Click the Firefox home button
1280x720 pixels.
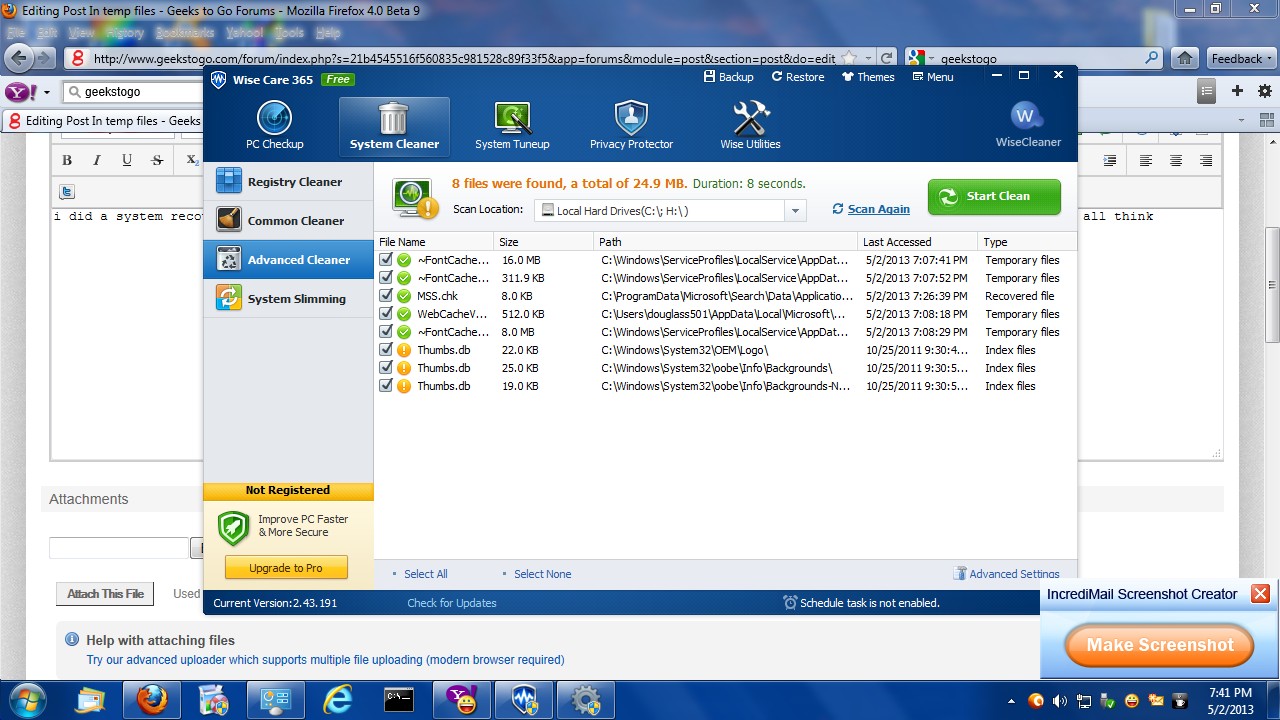click(1185, 58)
